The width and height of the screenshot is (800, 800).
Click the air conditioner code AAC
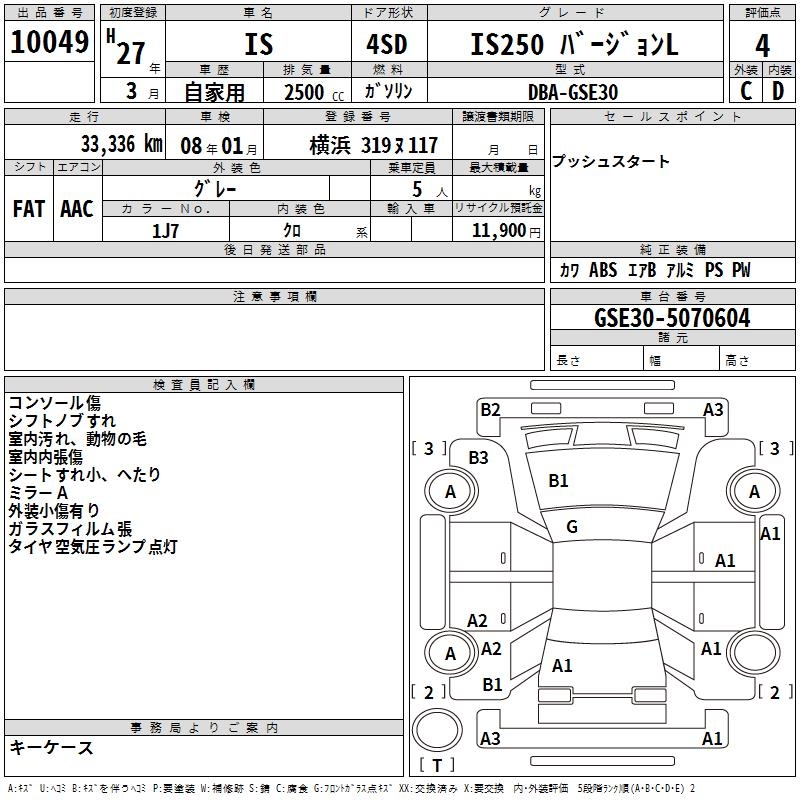[x=77, y=209]
